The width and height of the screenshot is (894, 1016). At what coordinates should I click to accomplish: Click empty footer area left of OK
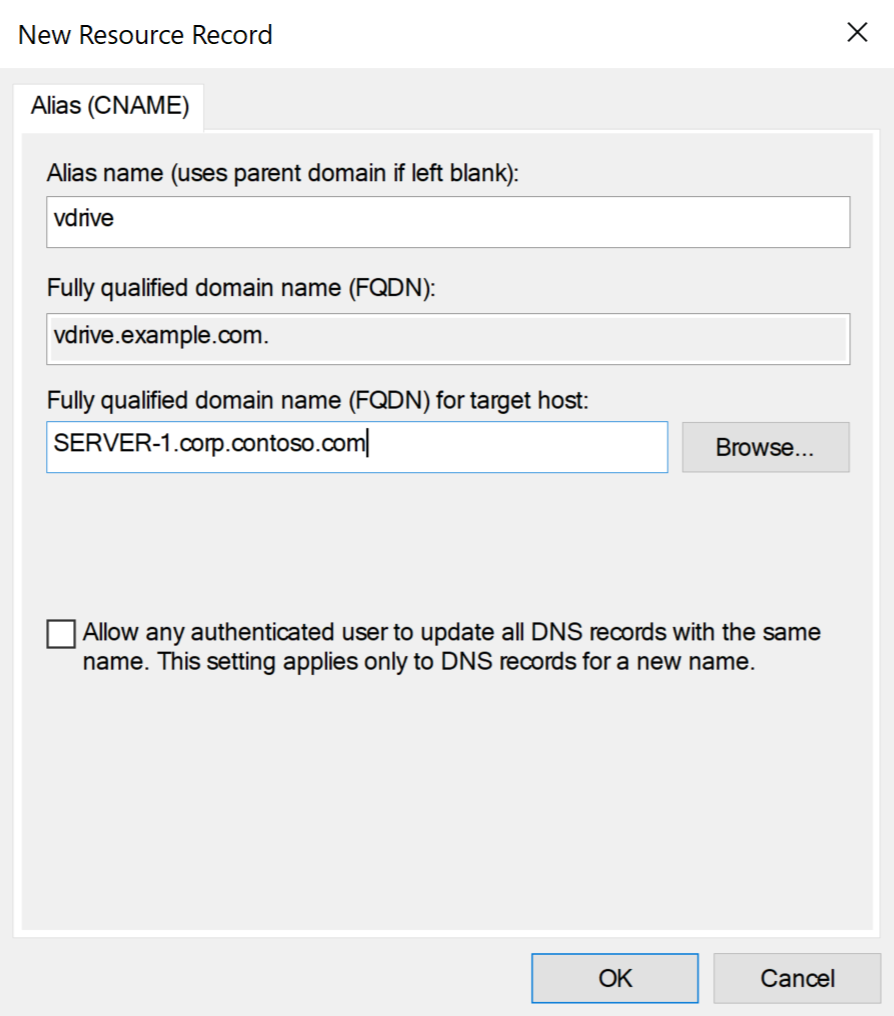tap(270, 977)
